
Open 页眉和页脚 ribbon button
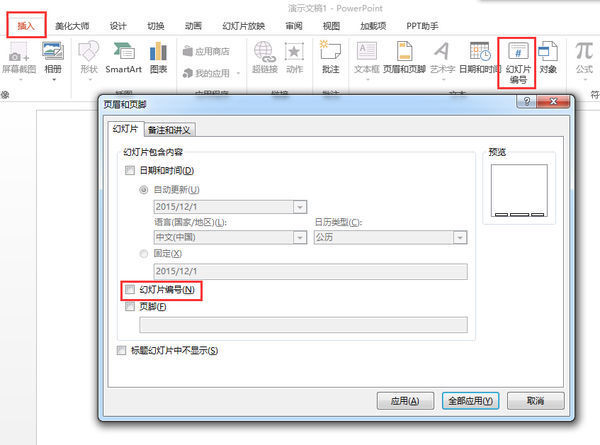click(x=405, y=58)
